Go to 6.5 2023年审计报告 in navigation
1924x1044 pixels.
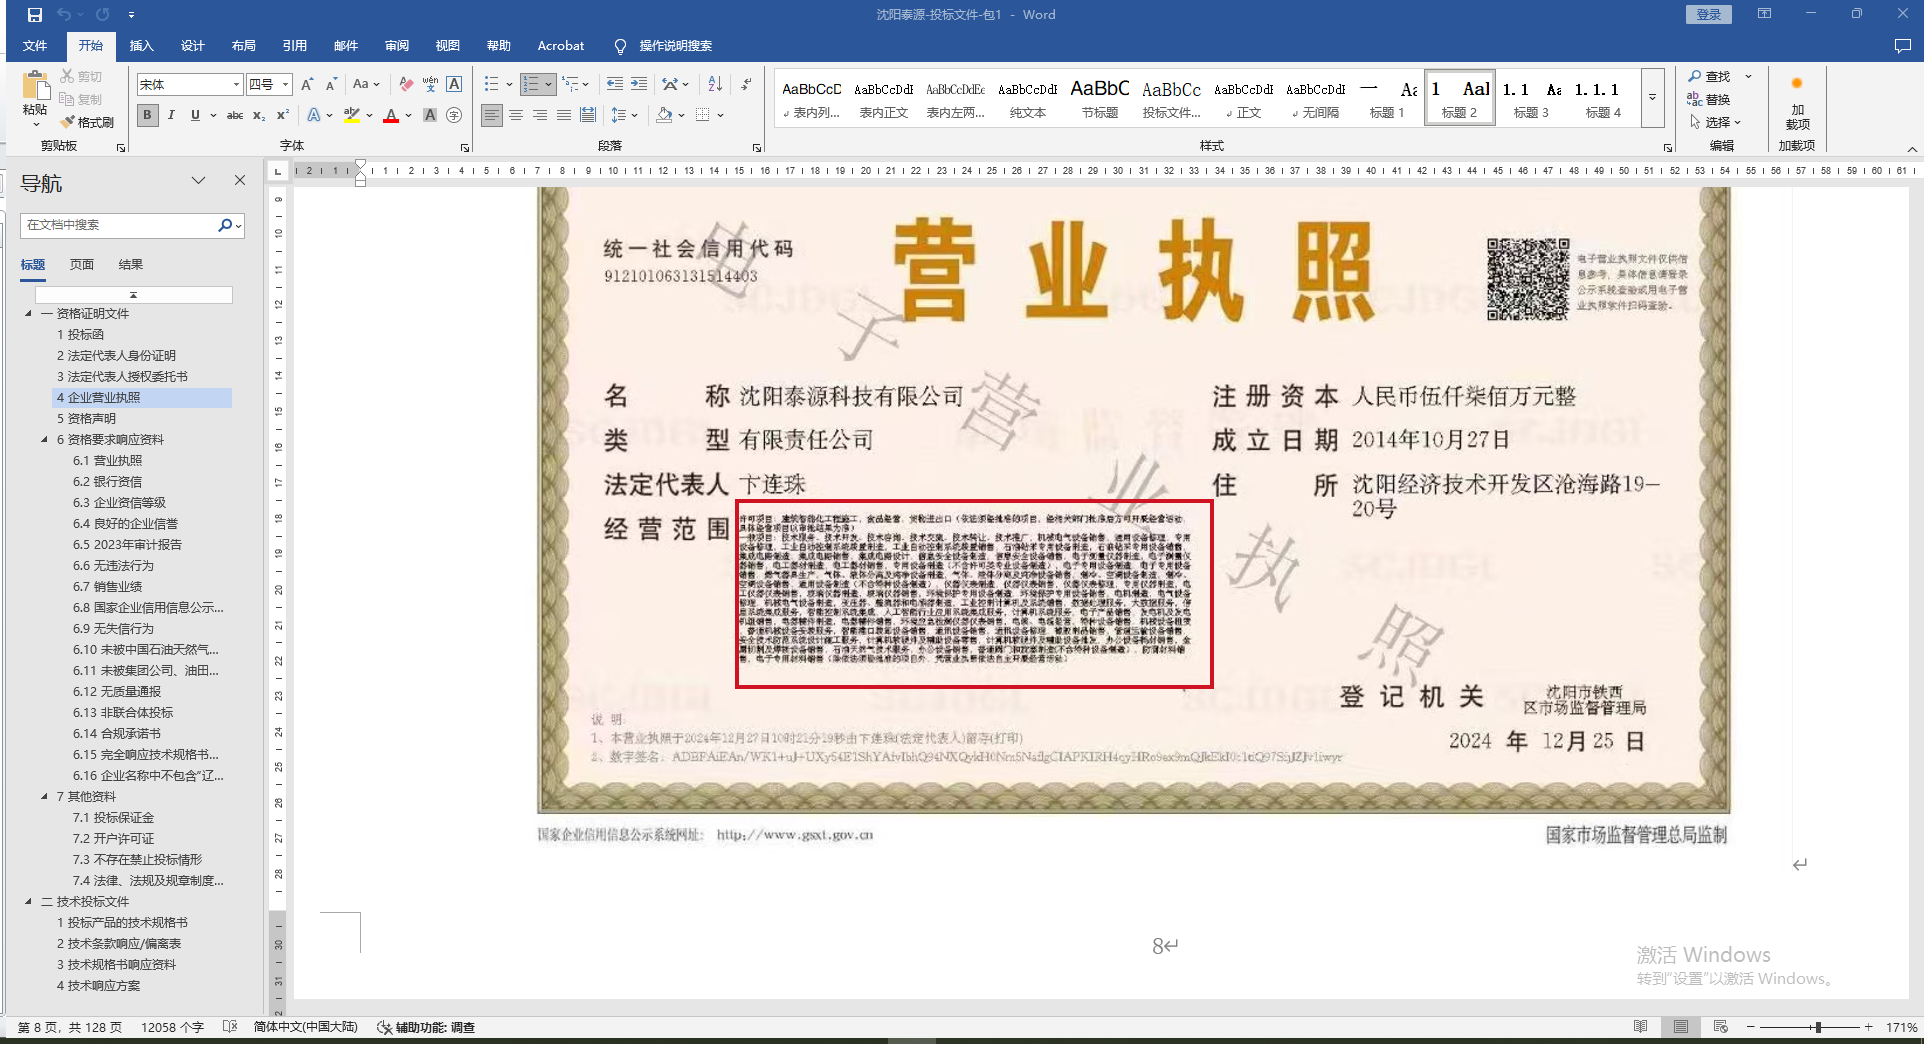click(x=127, y=545)
